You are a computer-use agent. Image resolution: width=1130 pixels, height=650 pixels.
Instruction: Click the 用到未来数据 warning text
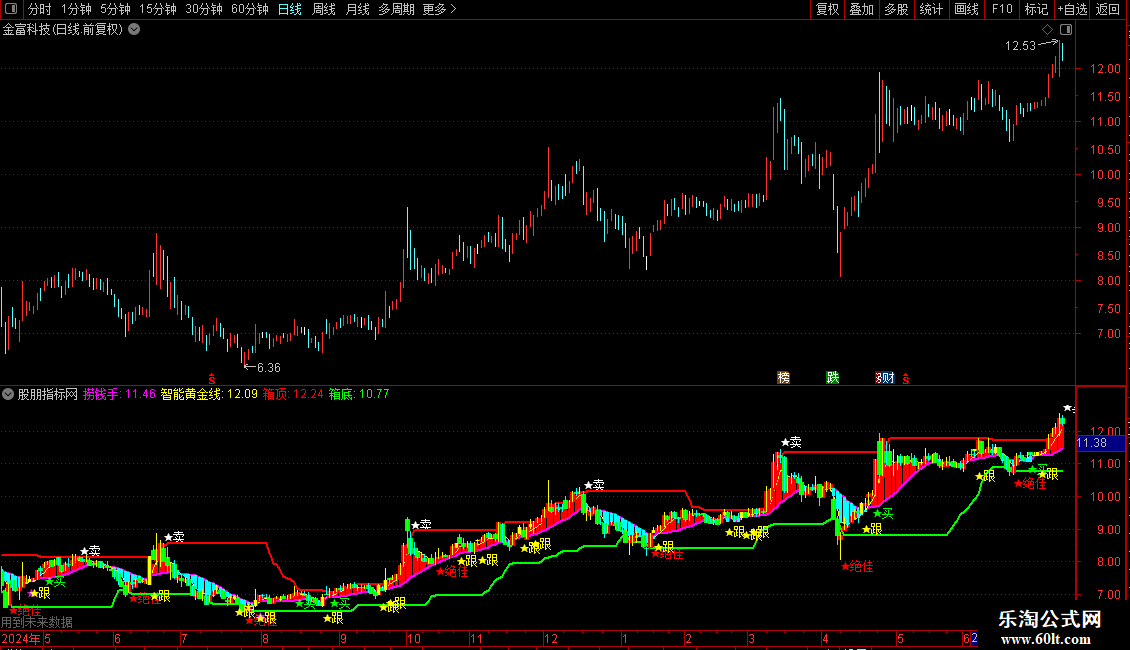click(37, 622)
